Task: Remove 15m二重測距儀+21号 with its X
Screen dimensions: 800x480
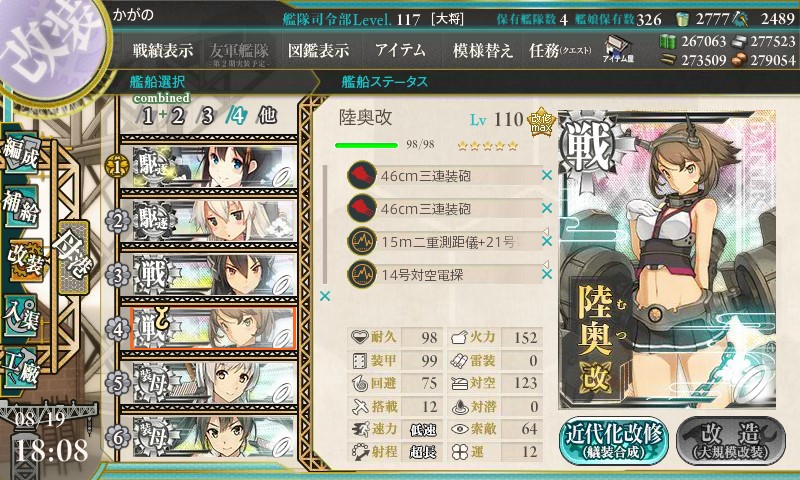Action: click(x=547, y=241)
